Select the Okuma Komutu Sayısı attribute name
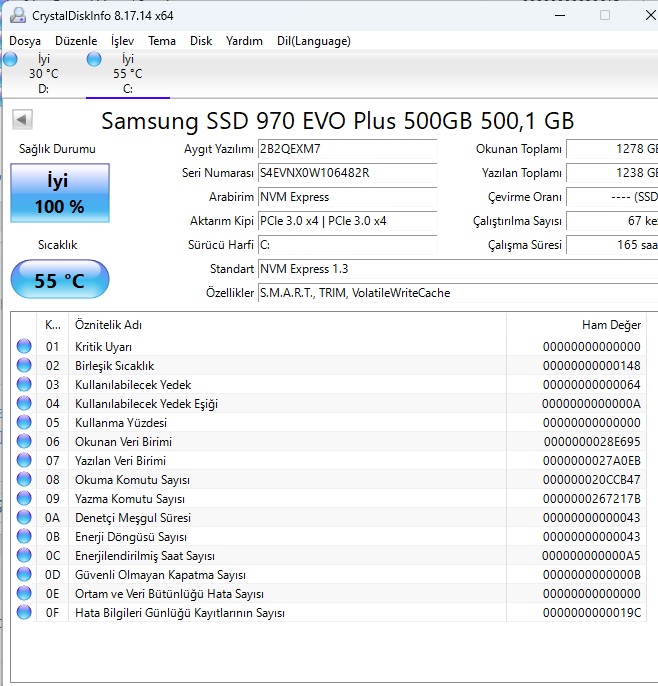Viewport: 658px width, 686px height. pyautogui.click(x=132, y=480)
